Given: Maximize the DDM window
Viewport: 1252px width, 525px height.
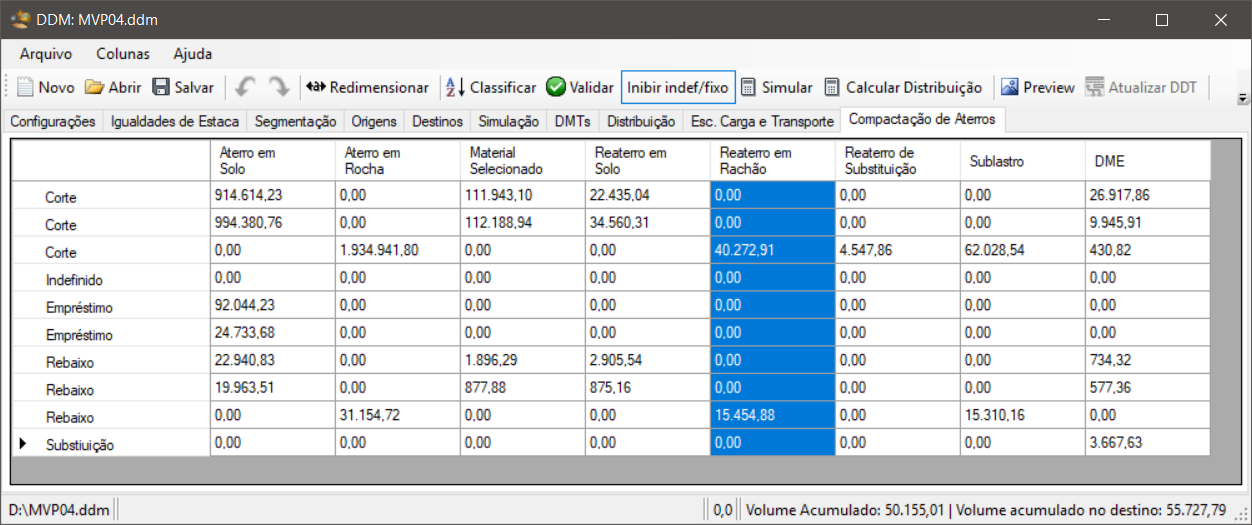Looking at the screenshot, I should pyautogui.click(x=1161, y=19).
